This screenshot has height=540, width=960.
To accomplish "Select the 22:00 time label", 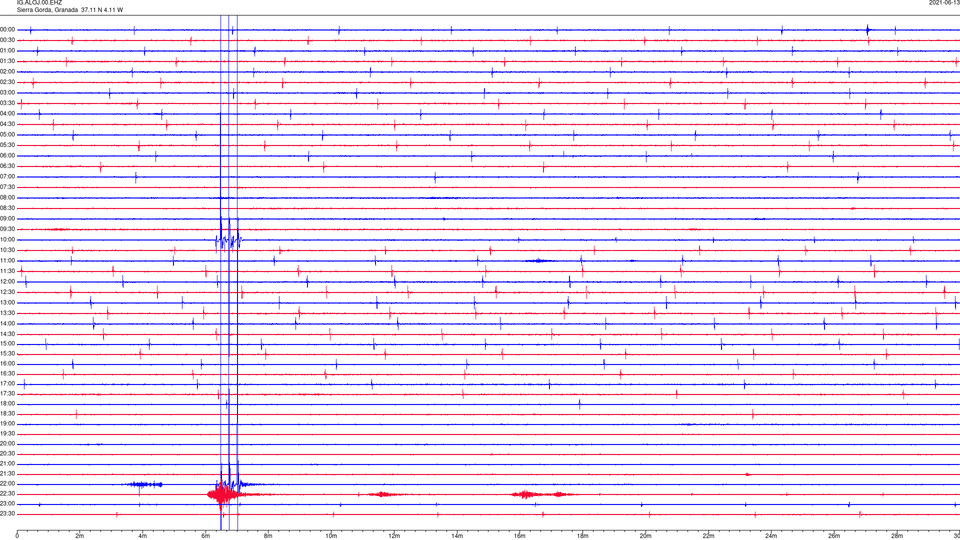I will pyautogui.click(x=8, y=484).
